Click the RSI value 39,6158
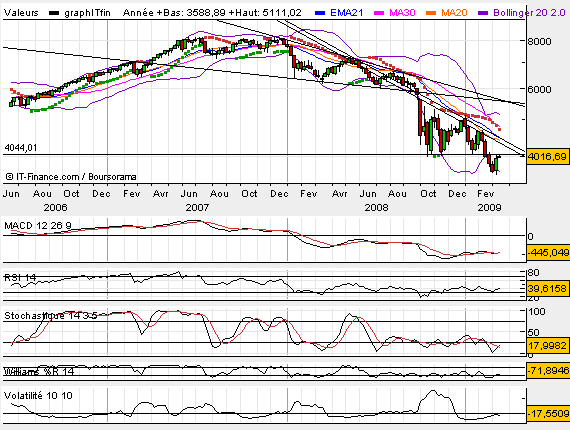Viewport: 570px width, 430px height. tap(547, 289)
